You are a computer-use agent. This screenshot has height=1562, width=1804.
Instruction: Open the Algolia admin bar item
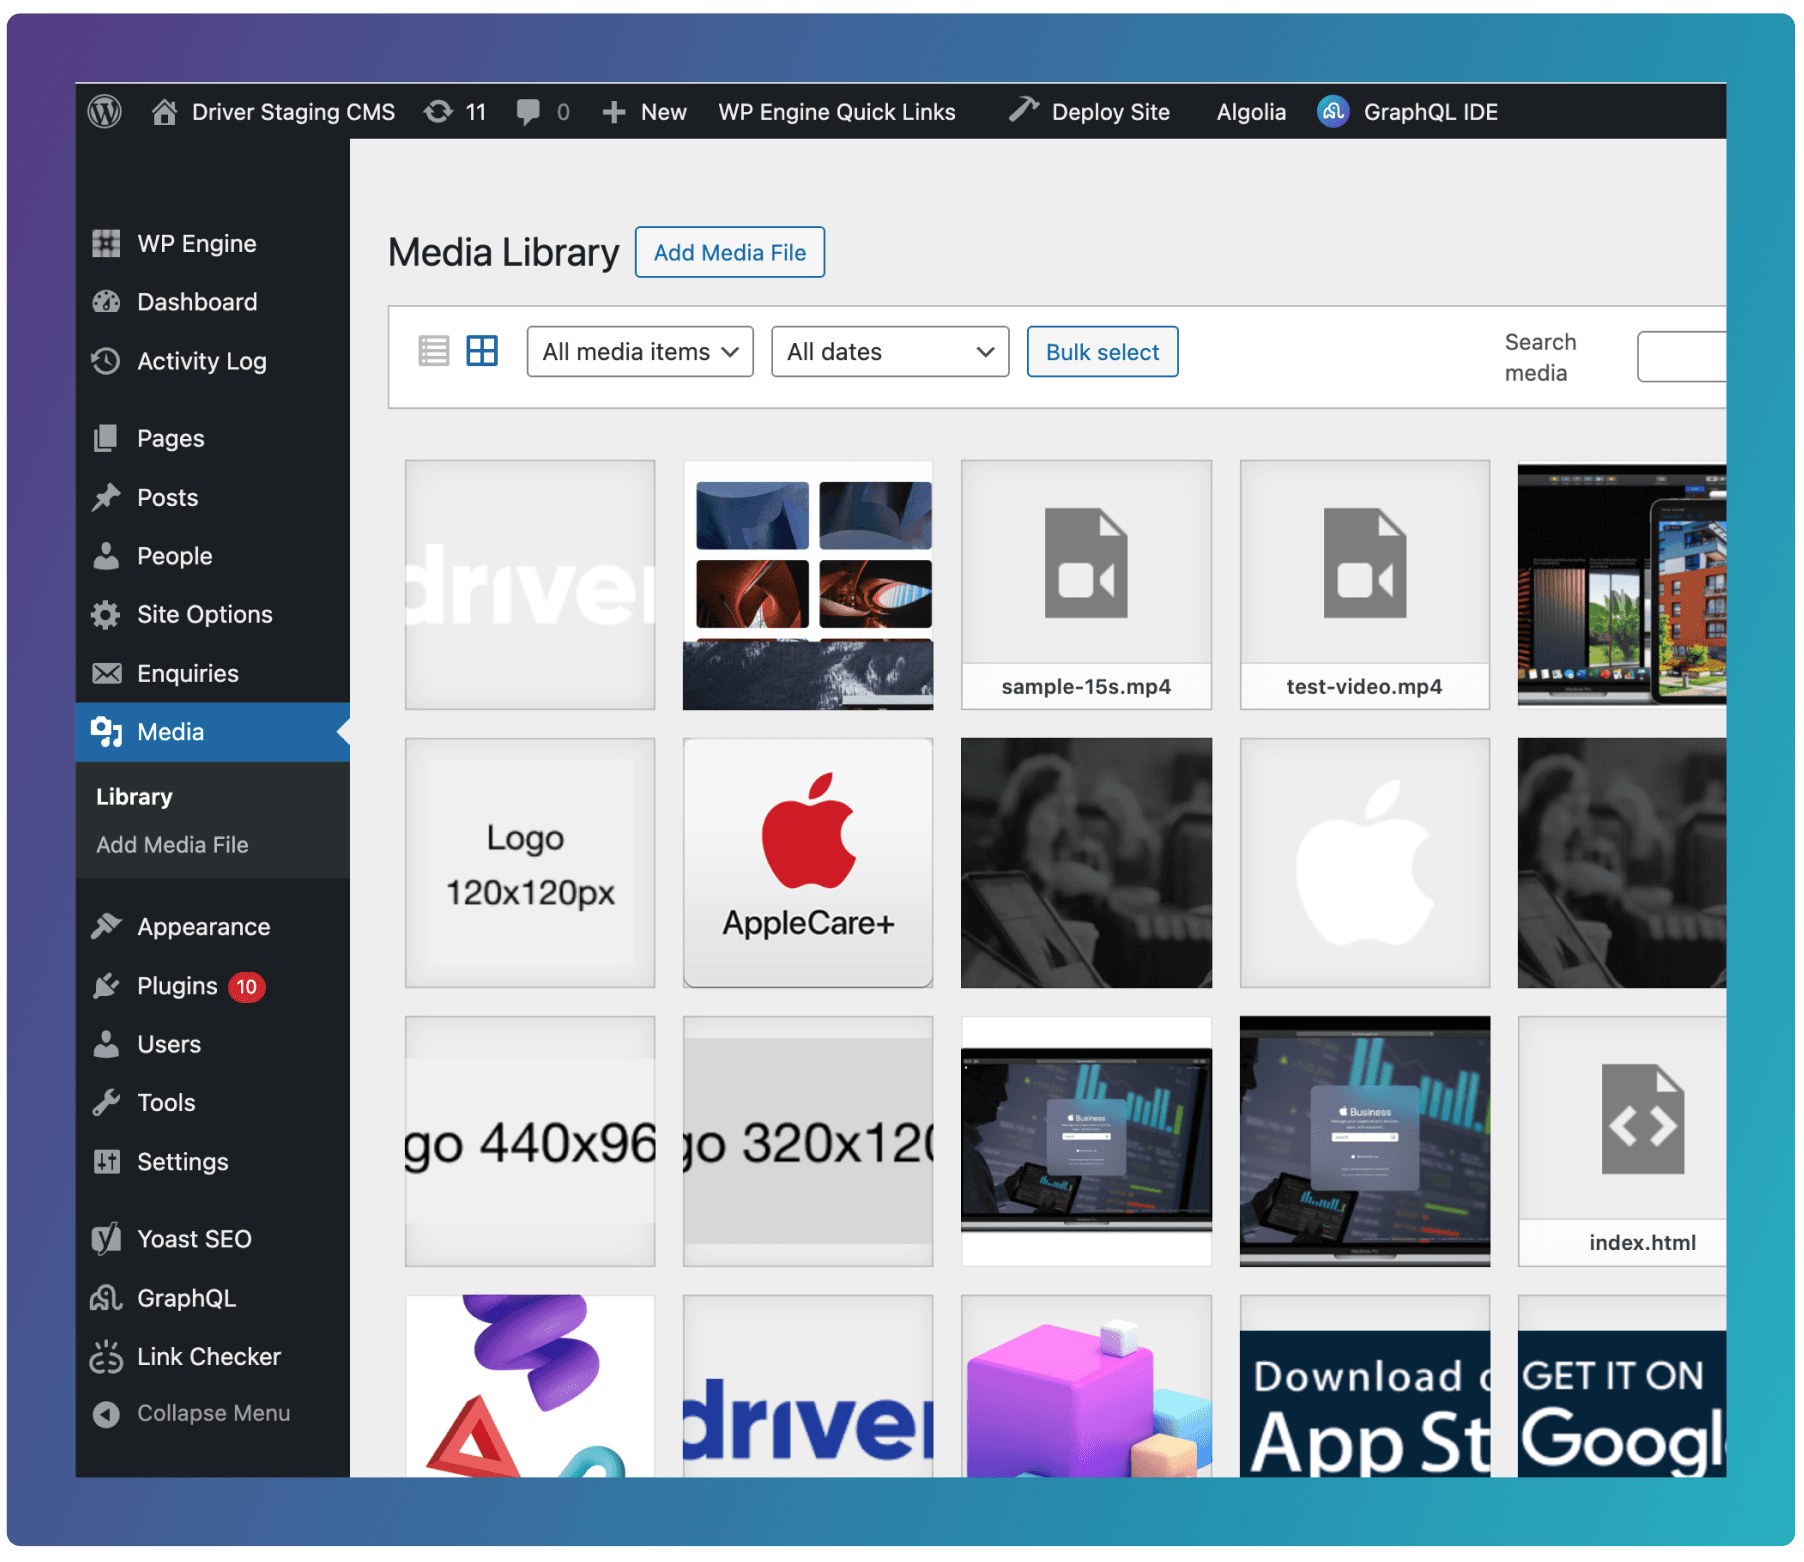[1251, 112]
